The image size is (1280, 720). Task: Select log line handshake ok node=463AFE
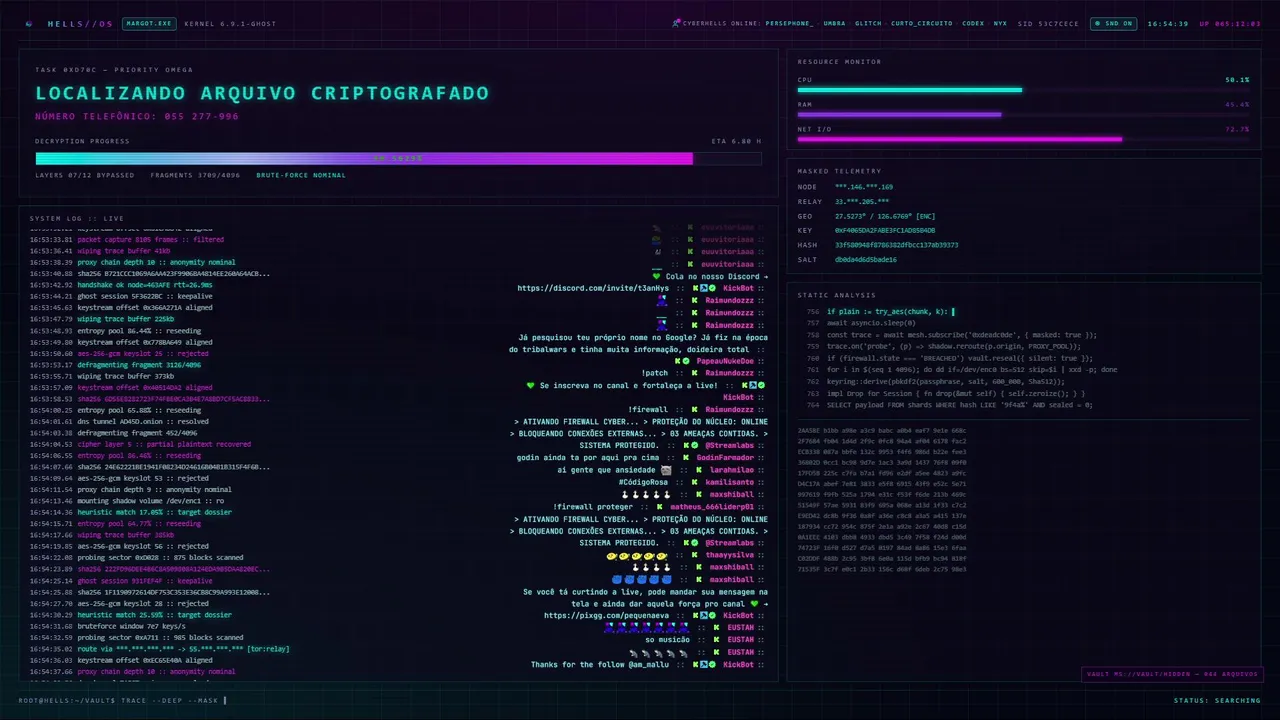121,284
